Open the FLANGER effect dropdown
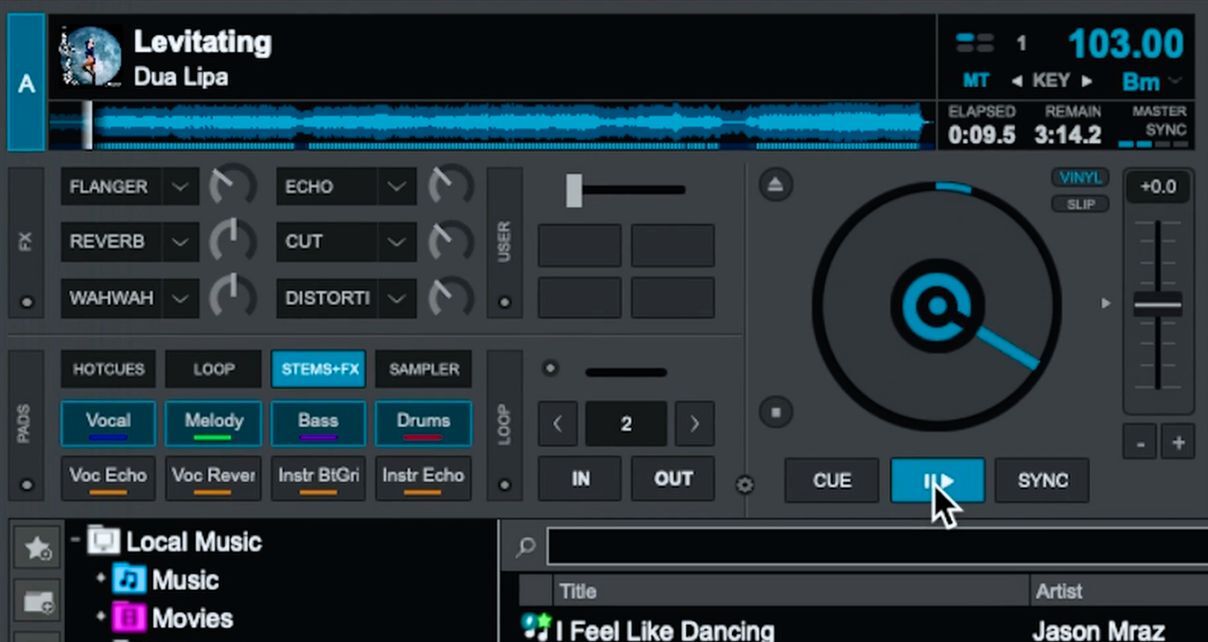1208x642 pixels. coord(180,187)
